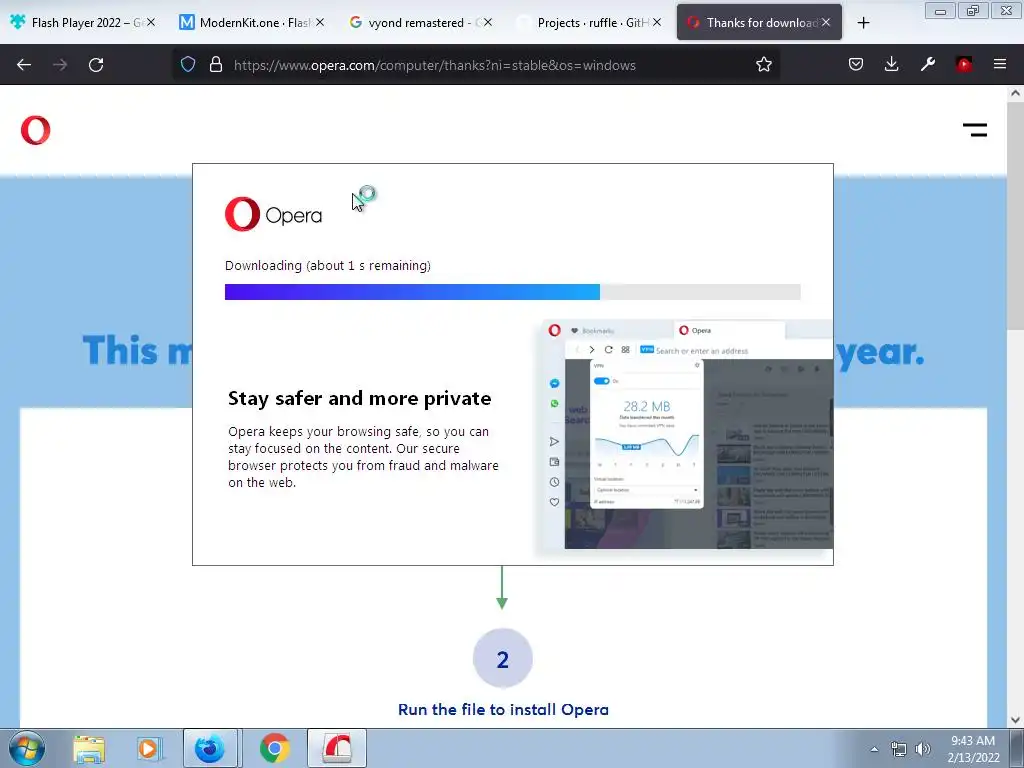1024x768 pixels.
Task: Open Windows Explorer from taskbar
Action: (x=89, y=749)
